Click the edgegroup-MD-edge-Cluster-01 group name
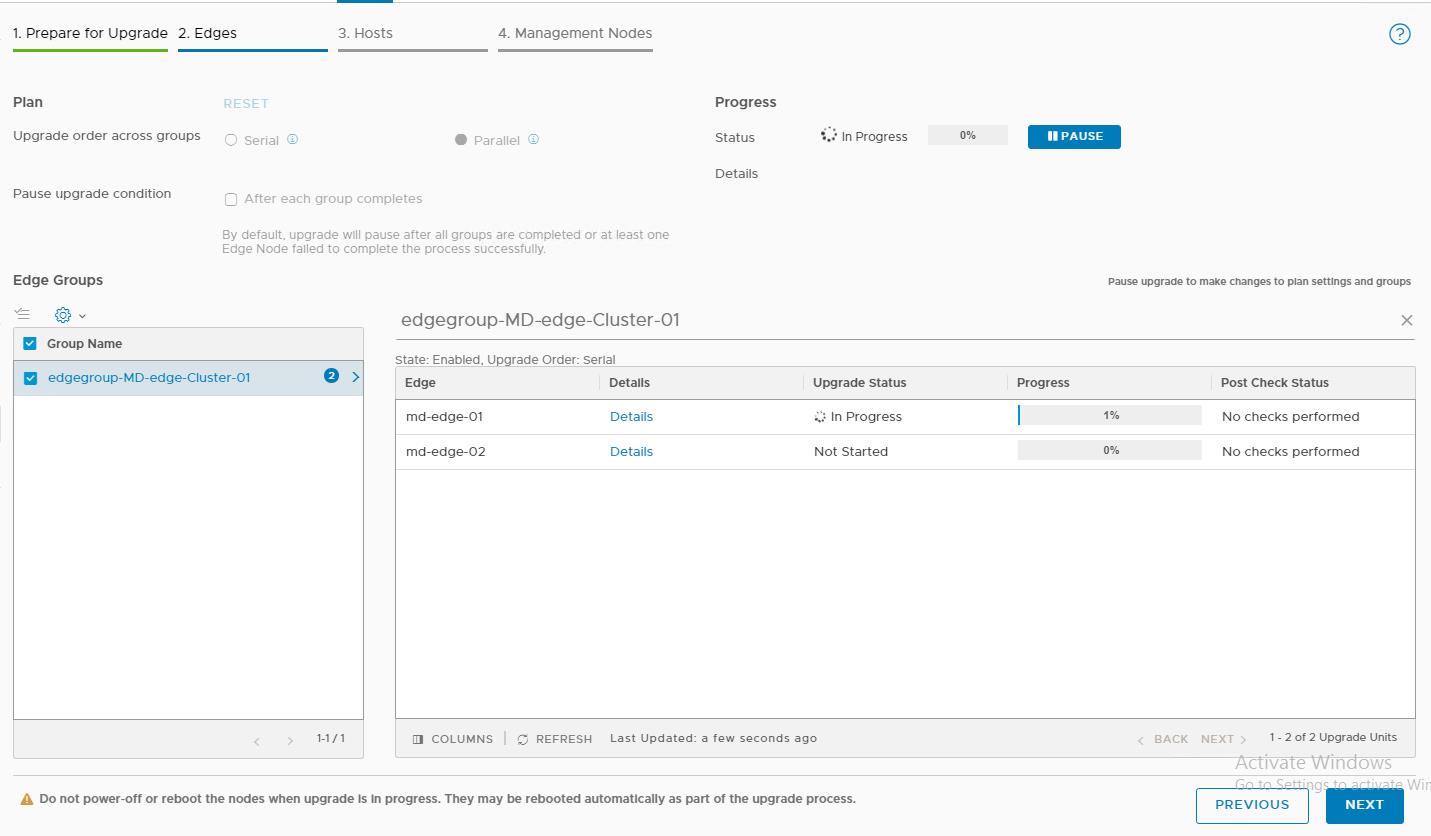Viewport: 1431px width, 836px height. click(x=149, y=378)
